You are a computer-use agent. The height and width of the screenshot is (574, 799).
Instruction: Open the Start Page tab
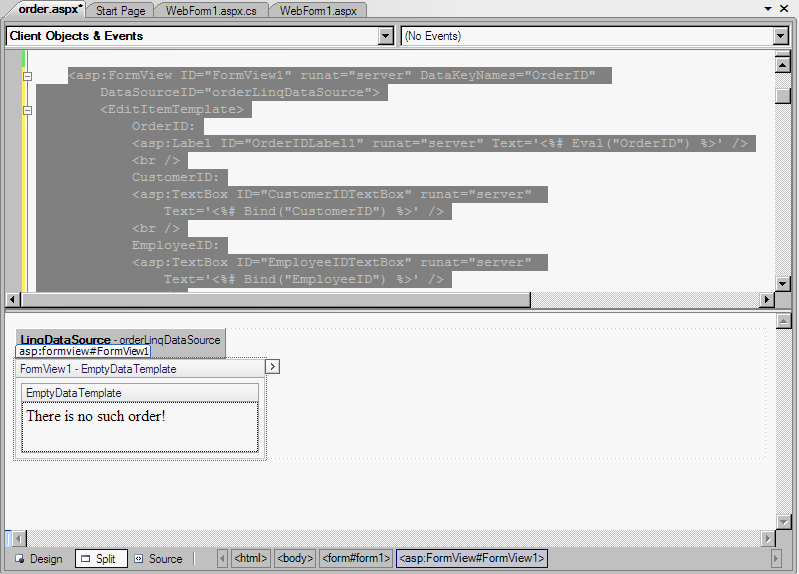click(120, 10)
